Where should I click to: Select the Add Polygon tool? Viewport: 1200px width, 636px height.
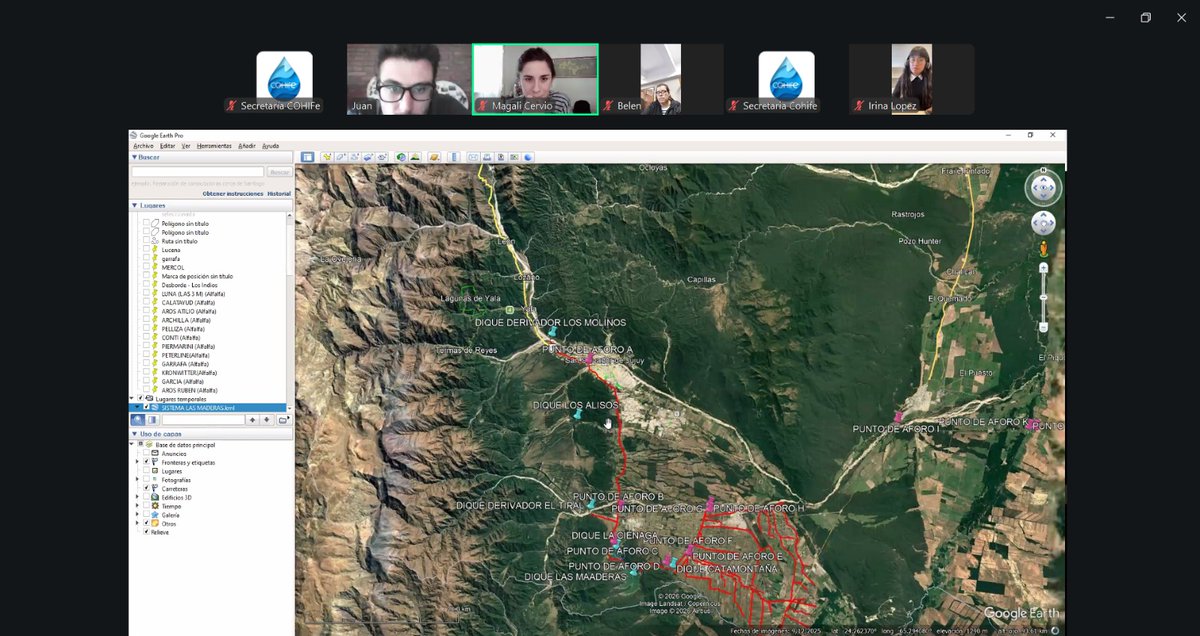tap(341, 157)
